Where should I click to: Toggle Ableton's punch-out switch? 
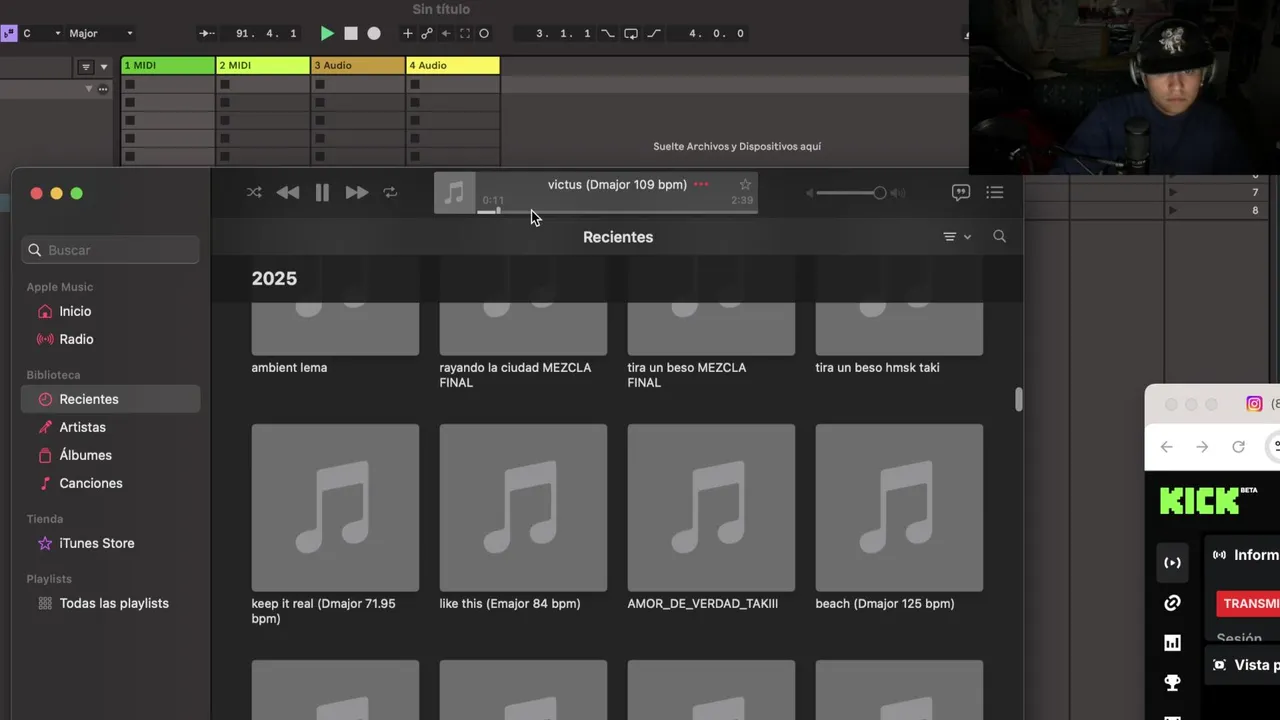(654, 33)
